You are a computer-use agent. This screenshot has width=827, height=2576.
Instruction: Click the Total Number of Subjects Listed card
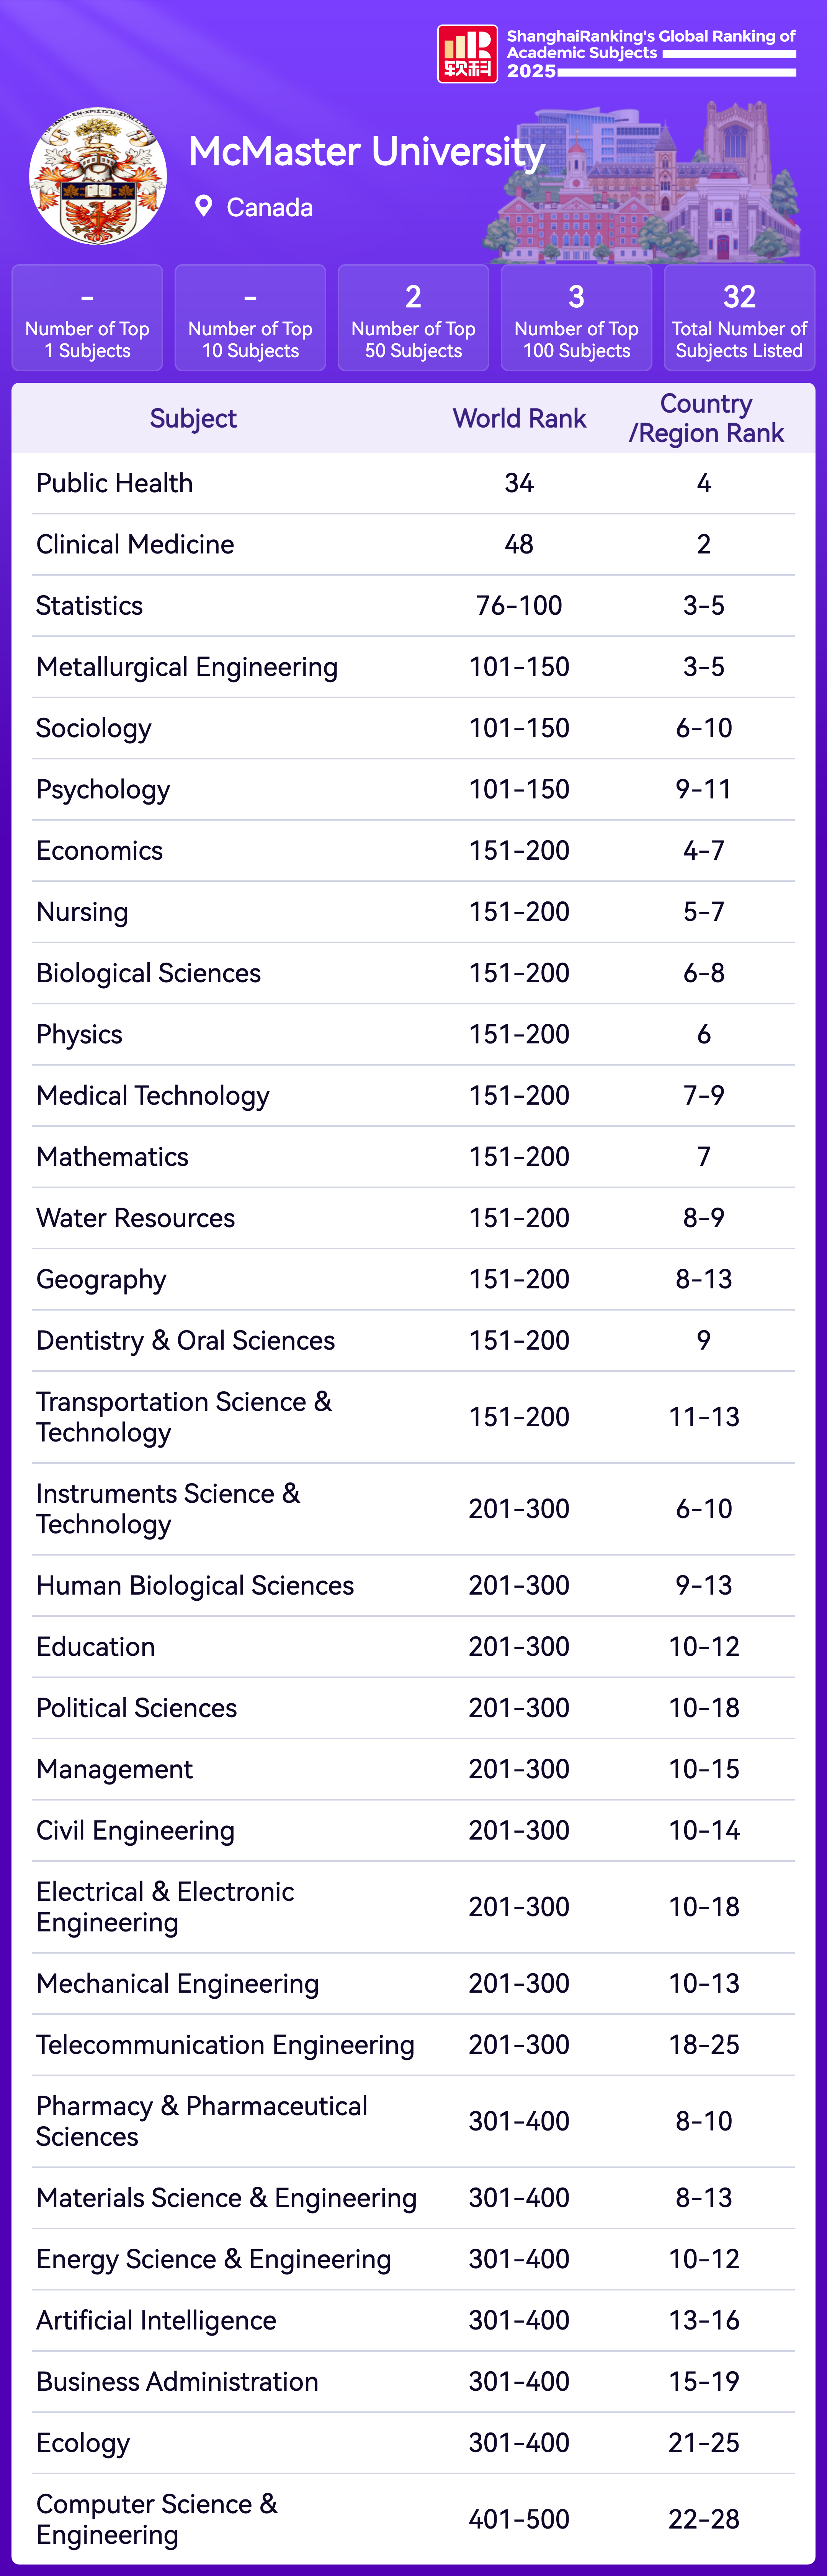pyautogui.click(x=739, y=318)
